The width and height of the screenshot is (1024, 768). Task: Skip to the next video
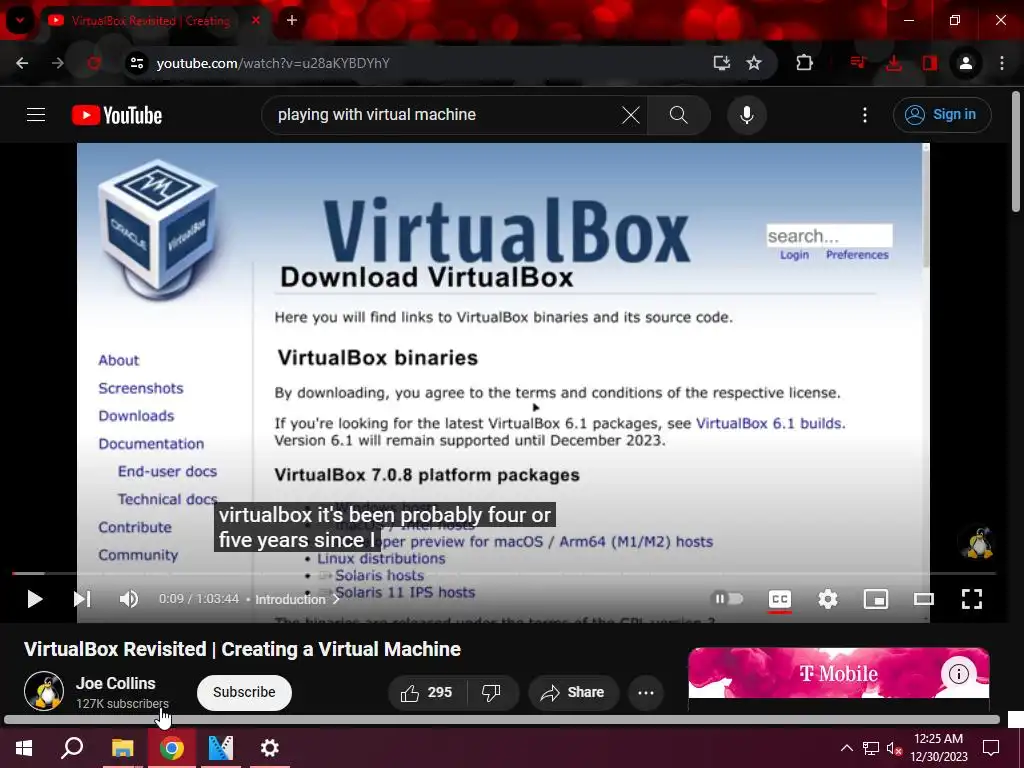(x=82, y=599)
